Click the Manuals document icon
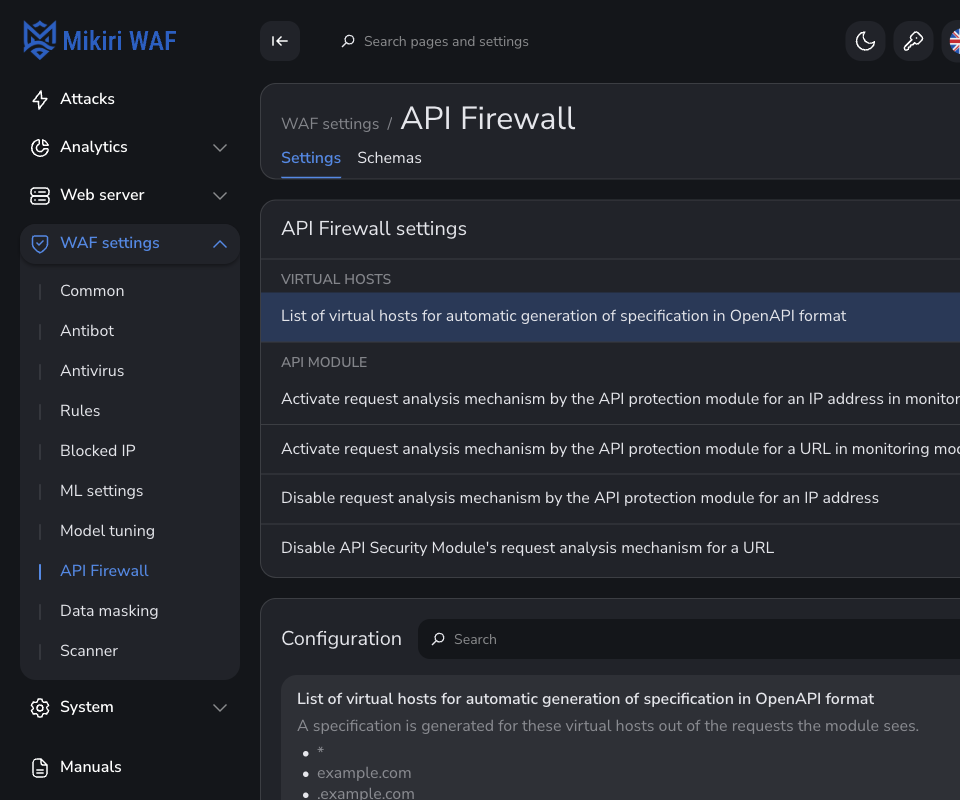 [40, 768]
